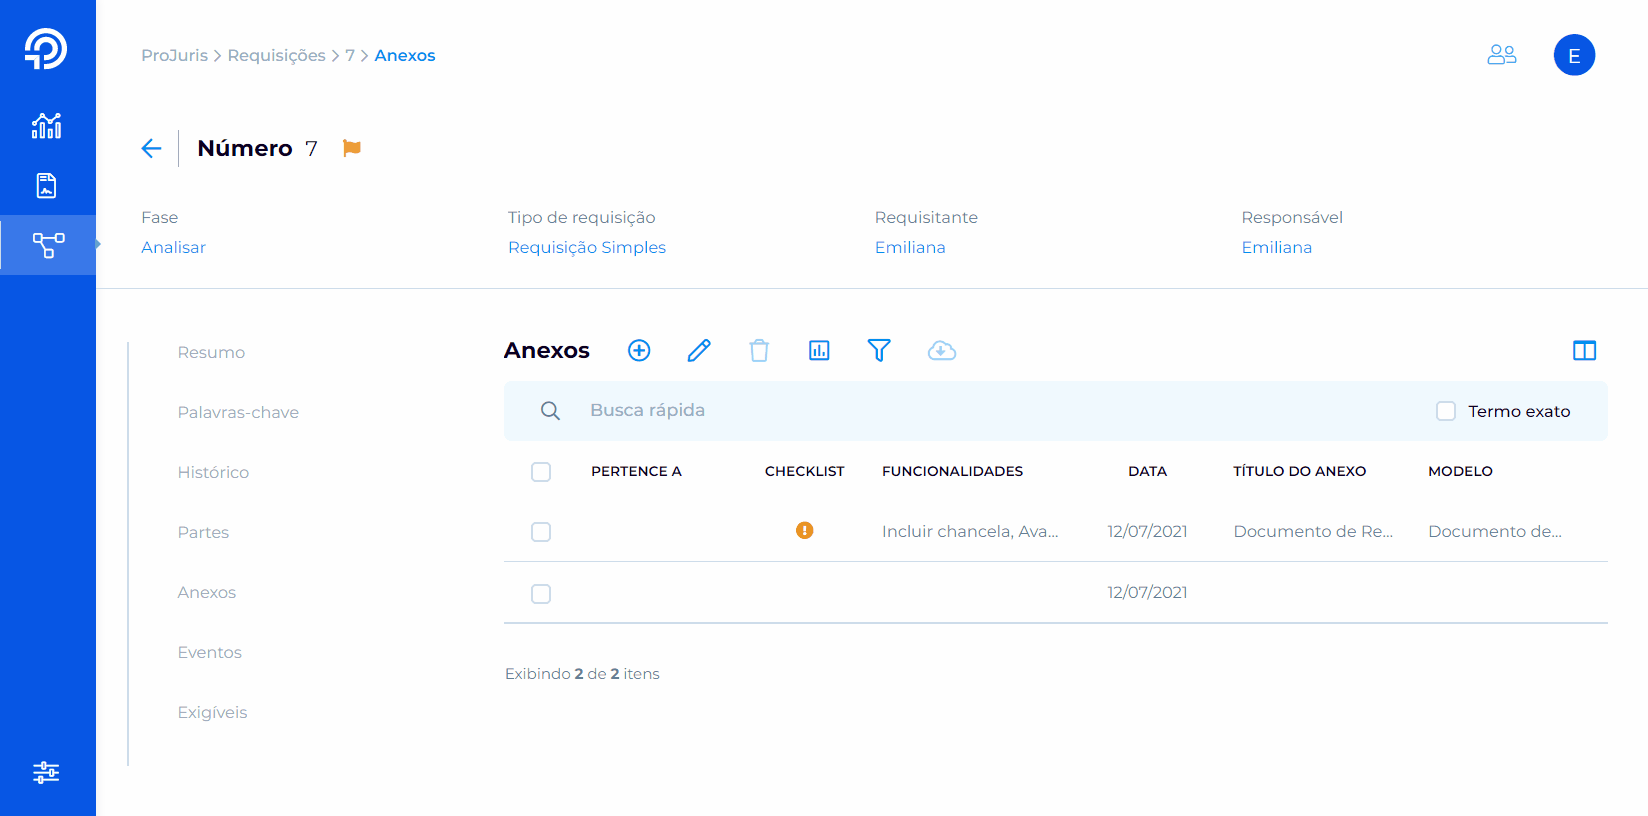Expand sidebar using the small arrow
The height and width of the screenshot is (816, 1648).
(98, 244)
